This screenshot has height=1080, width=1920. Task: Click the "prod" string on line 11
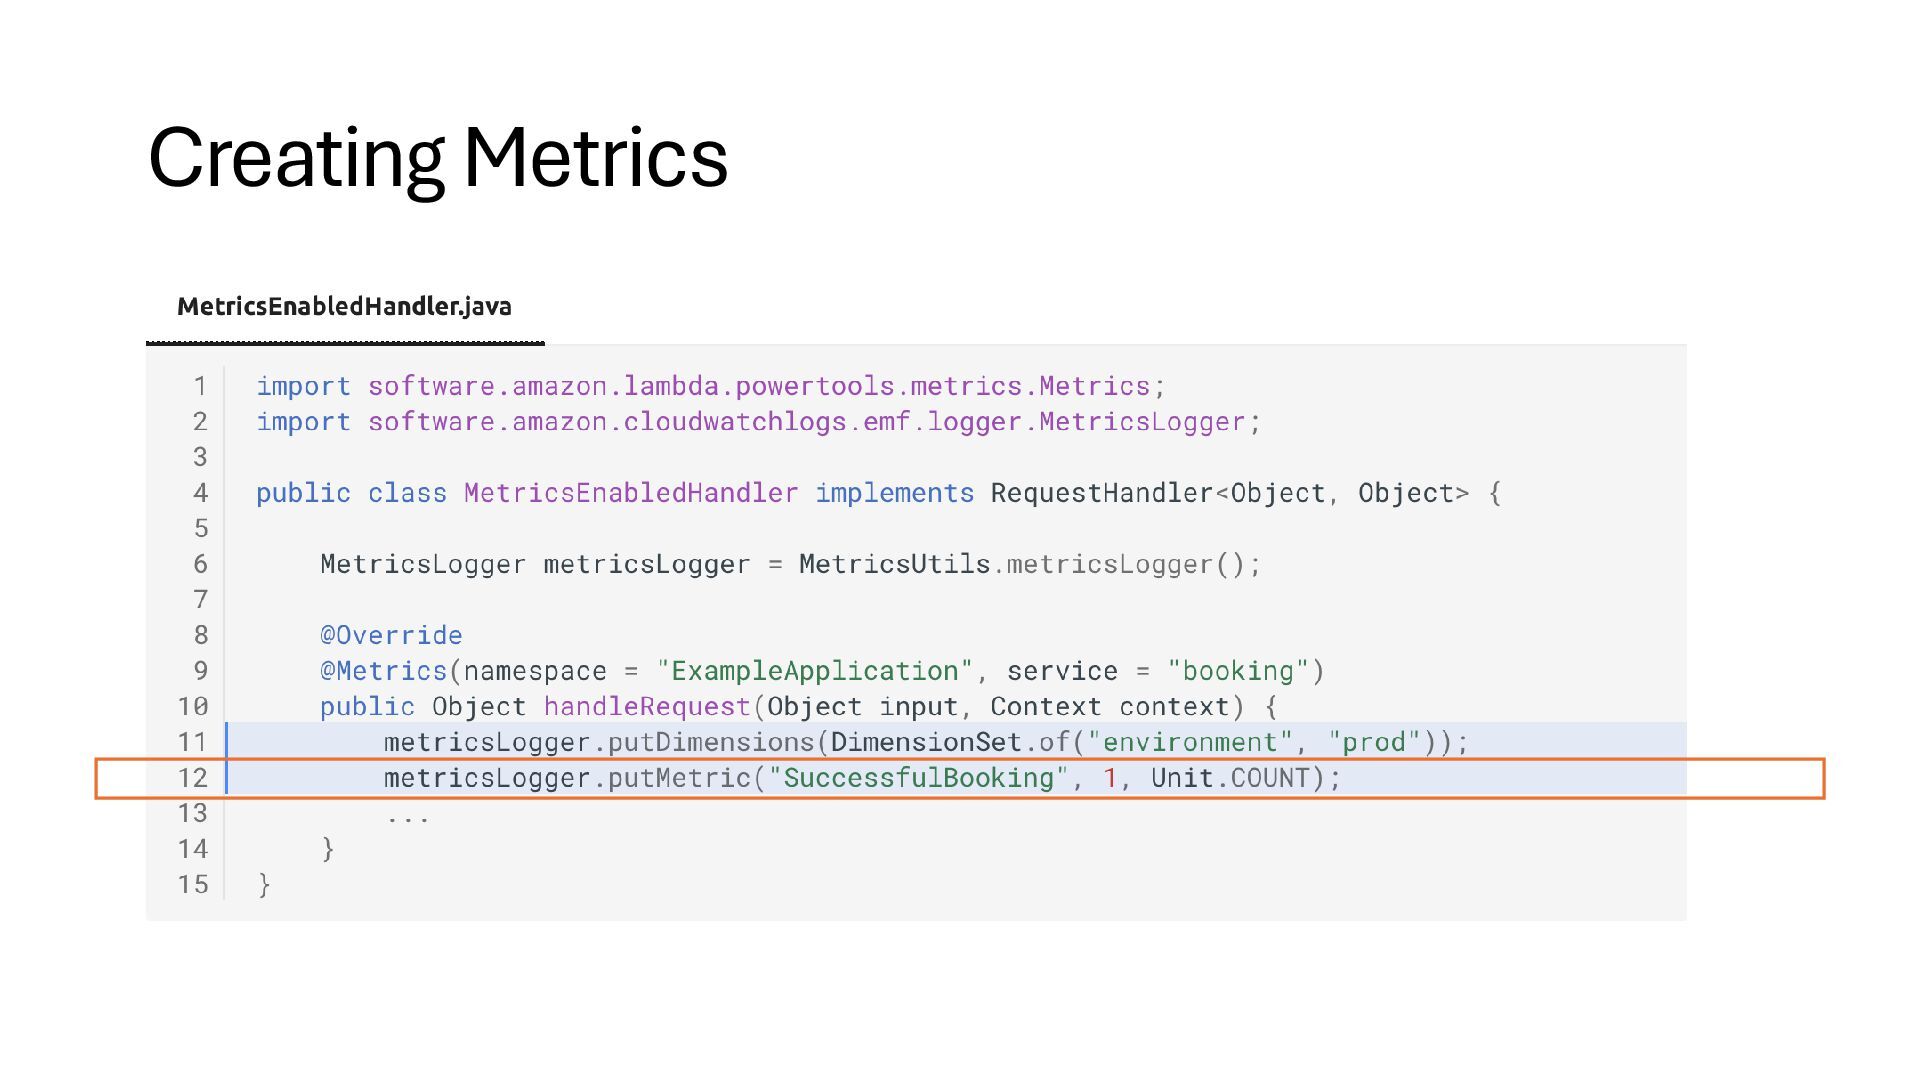[1374, 742]
